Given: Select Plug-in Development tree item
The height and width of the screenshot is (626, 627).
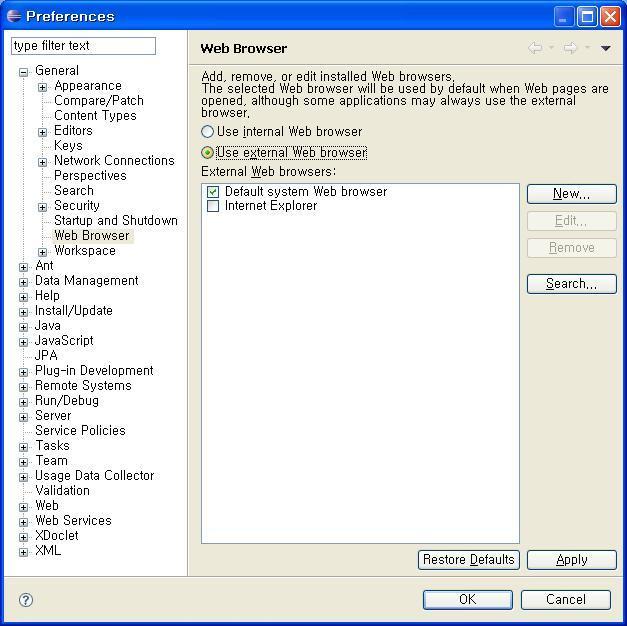Looking at the screenshot, I should tap(94, 370).
